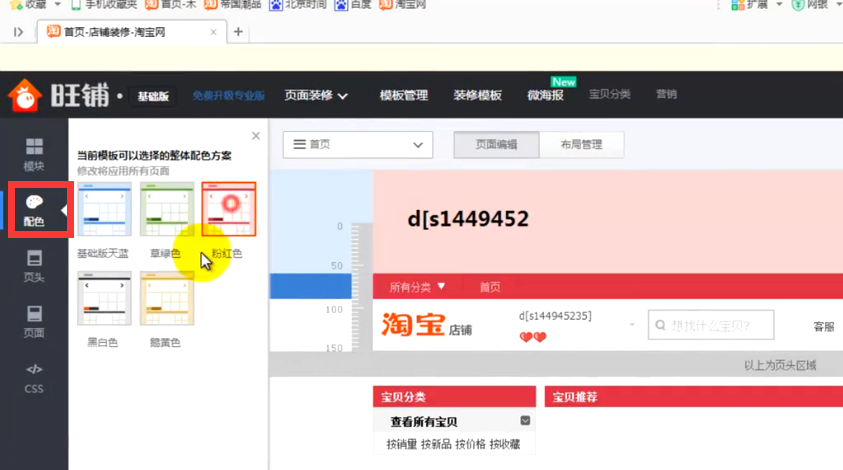Choose the 草绿色 grass green scheme
This screenshot has height=470, width=843.
[167, 209]
